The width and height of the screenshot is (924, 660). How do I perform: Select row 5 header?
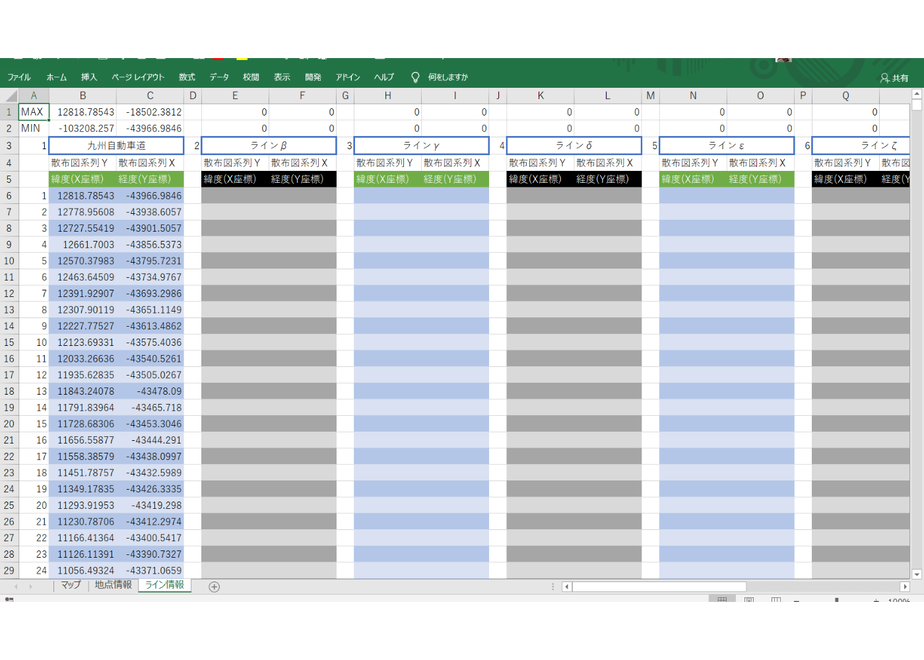coord(9,179)
